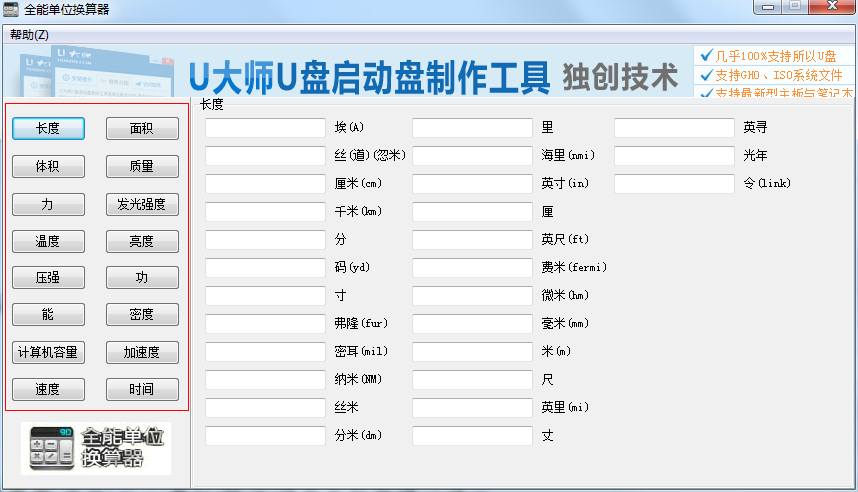Minimize the 全能单位换算器 window
The image size is (858, 492).
767,7
